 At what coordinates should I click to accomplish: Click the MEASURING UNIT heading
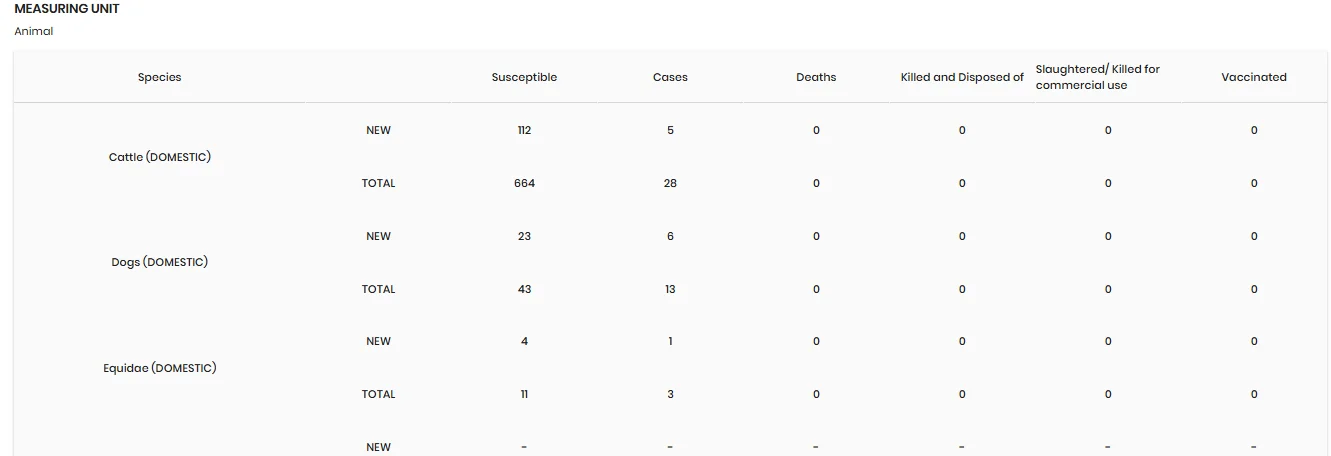[67, 8]
